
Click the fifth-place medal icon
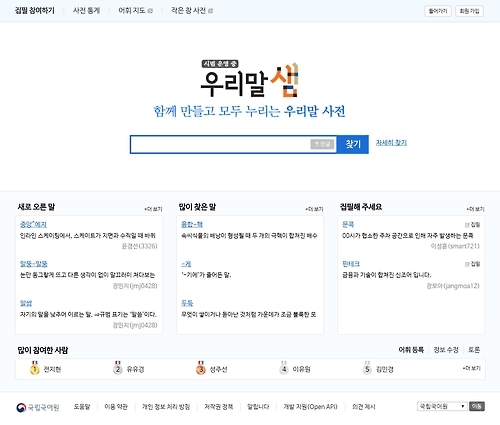[367, 368]
